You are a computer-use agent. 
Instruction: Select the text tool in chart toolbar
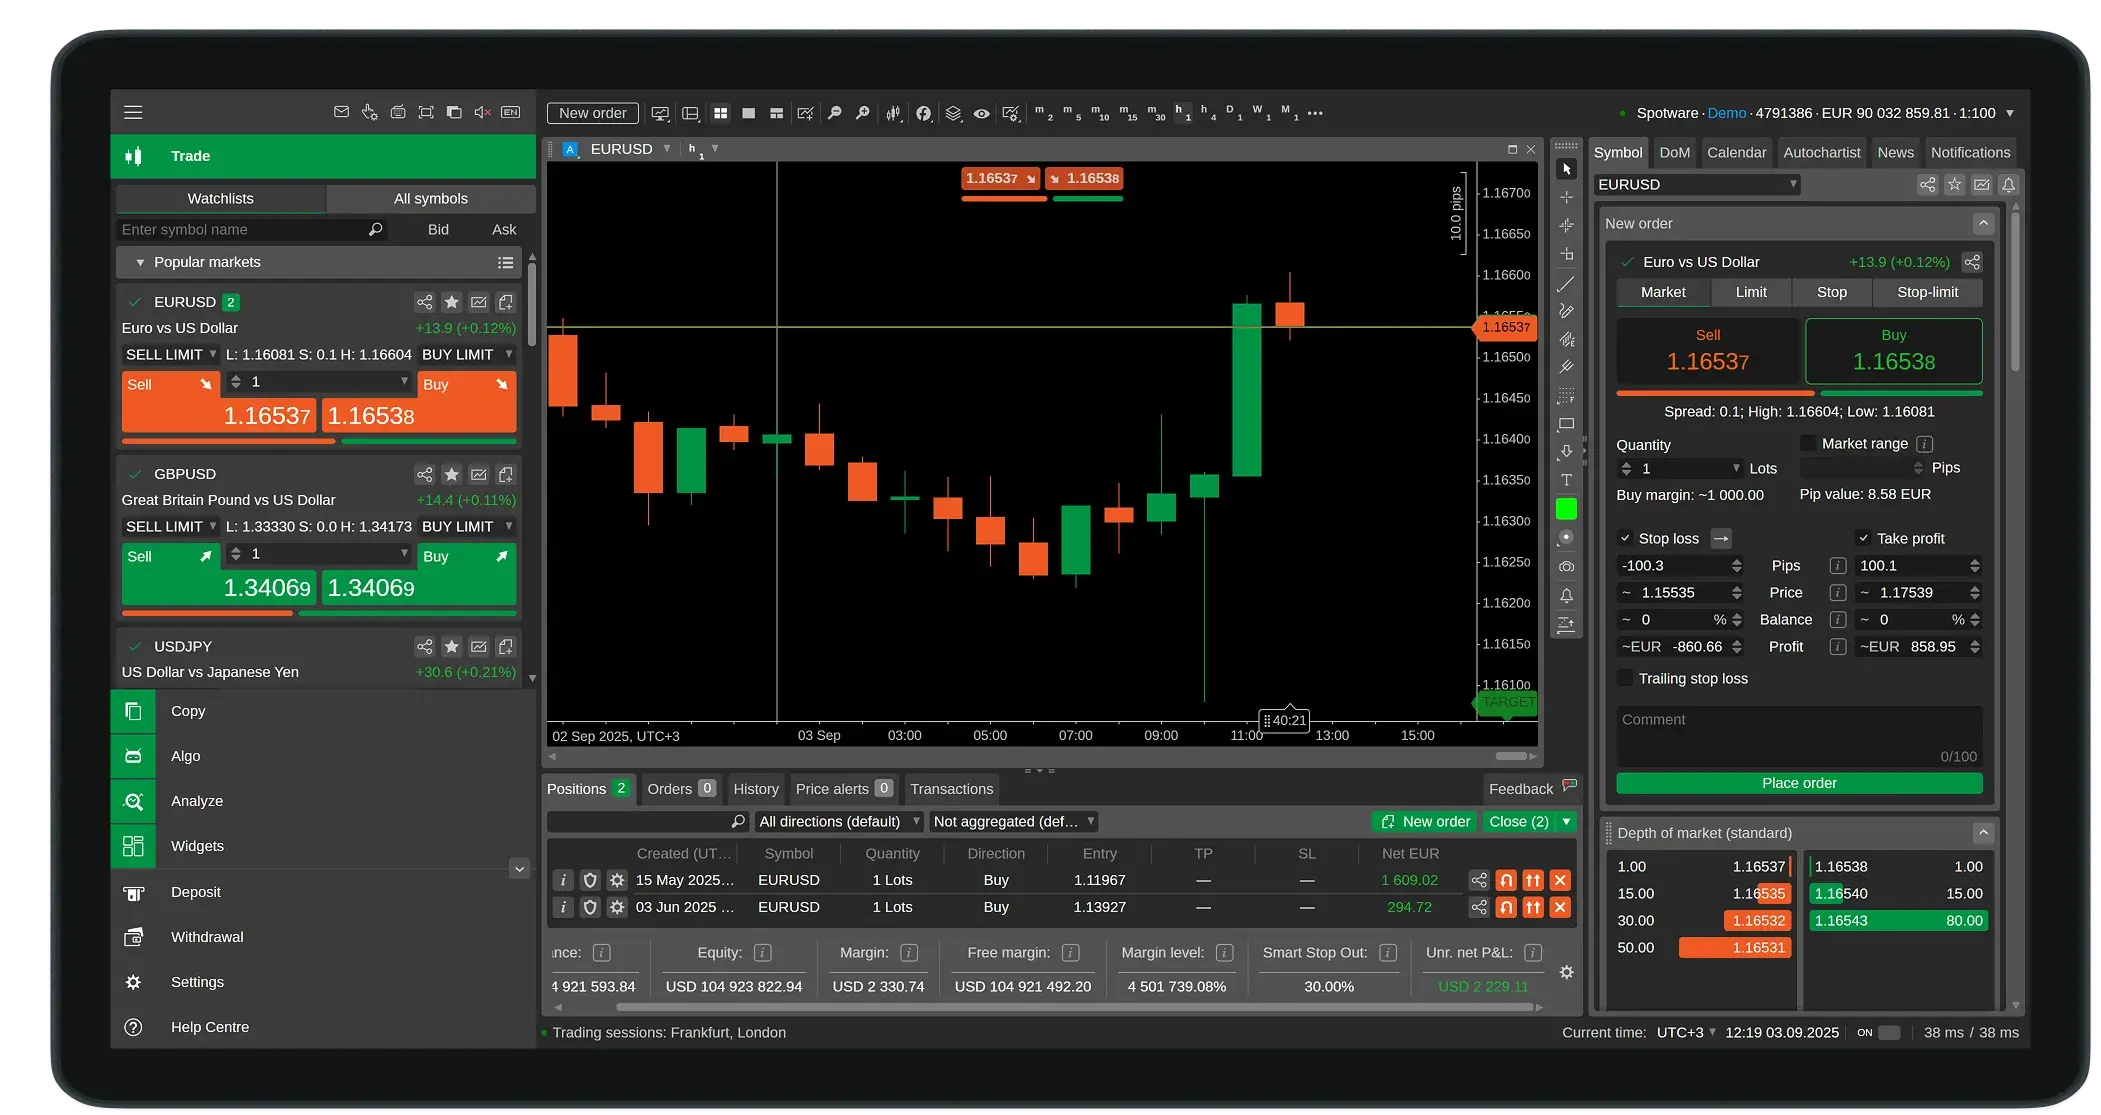tap(1566, 480)
